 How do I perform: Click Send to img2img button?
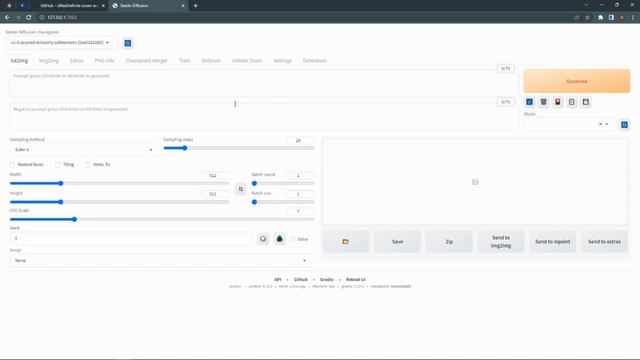[501, 242]
